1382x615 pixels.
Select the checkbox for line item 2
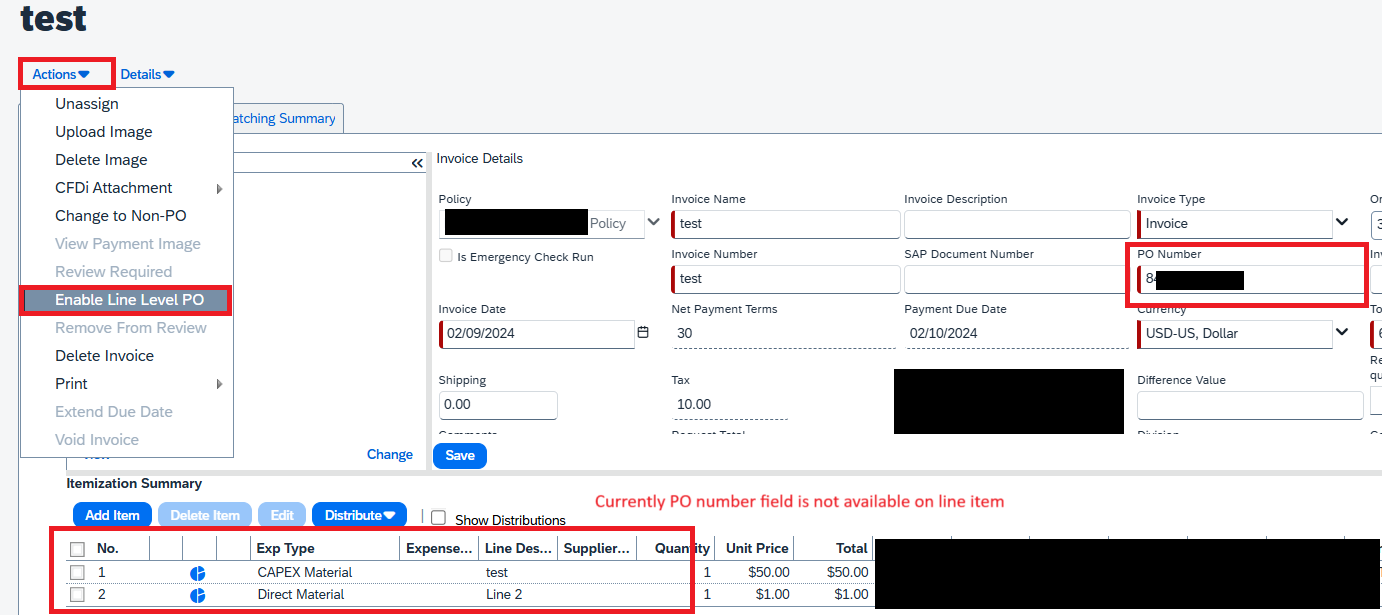[x=77, y=594]
